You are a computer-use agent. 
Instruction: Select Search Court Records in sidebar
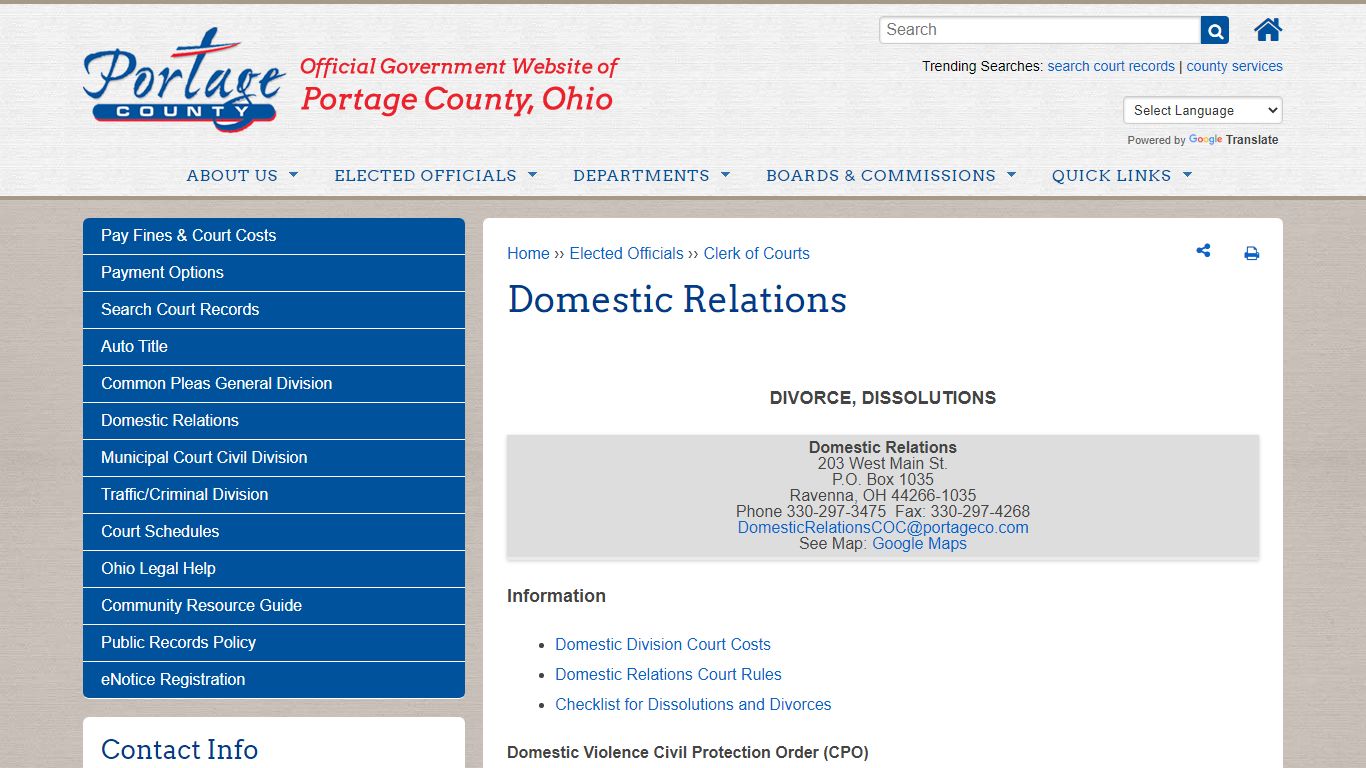point(274,310)
